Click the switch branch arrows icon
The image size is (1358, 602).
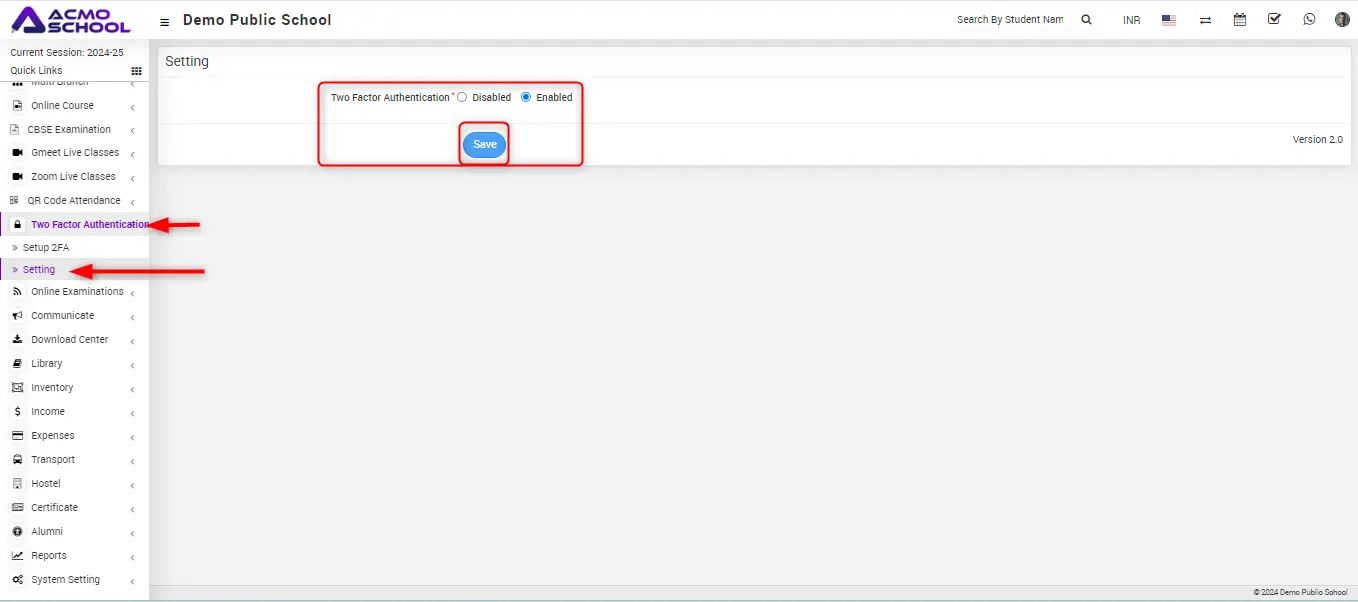click(x=1205, y=20)
